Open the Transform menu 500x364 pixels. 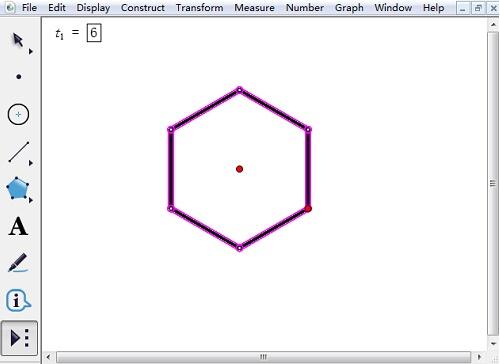coord(199,8)
